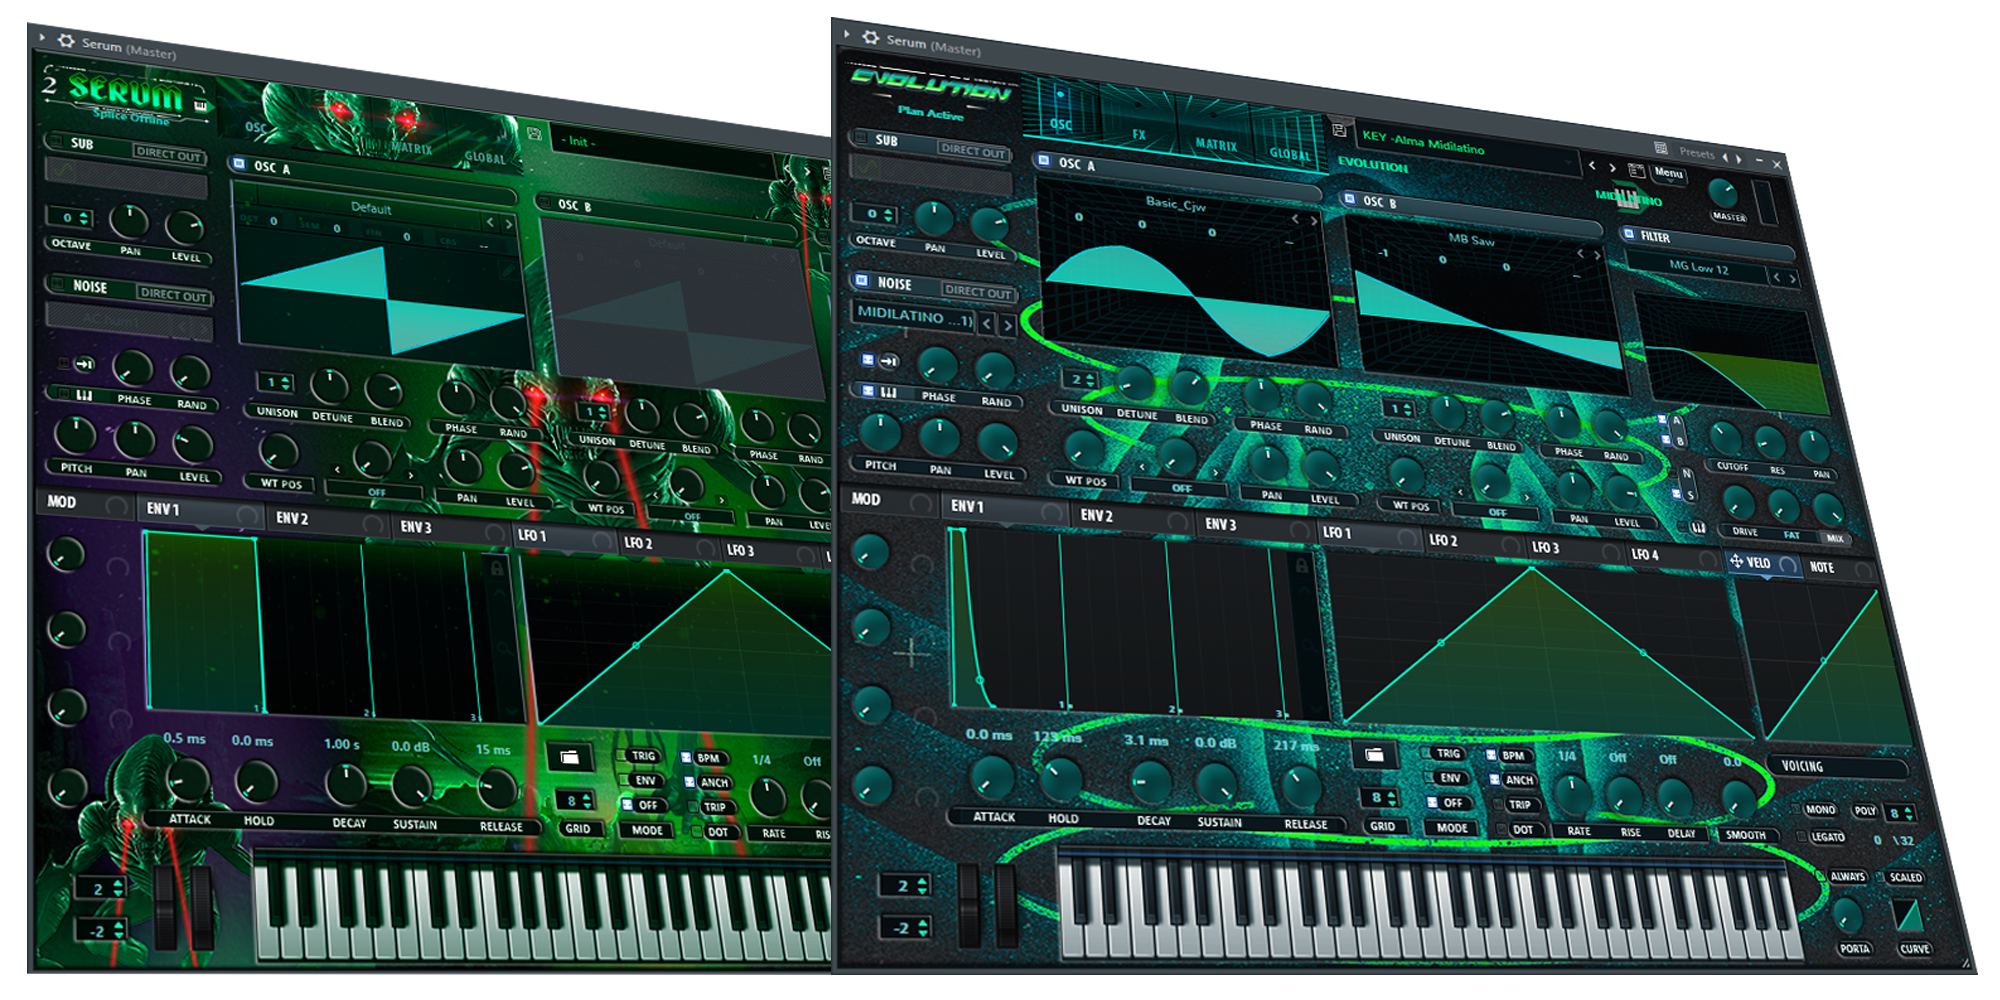This screenshot has width=2000, height=1000.
Task: Toggle OSC A enable in Evolution window
Action: (x=1043, y=160)
